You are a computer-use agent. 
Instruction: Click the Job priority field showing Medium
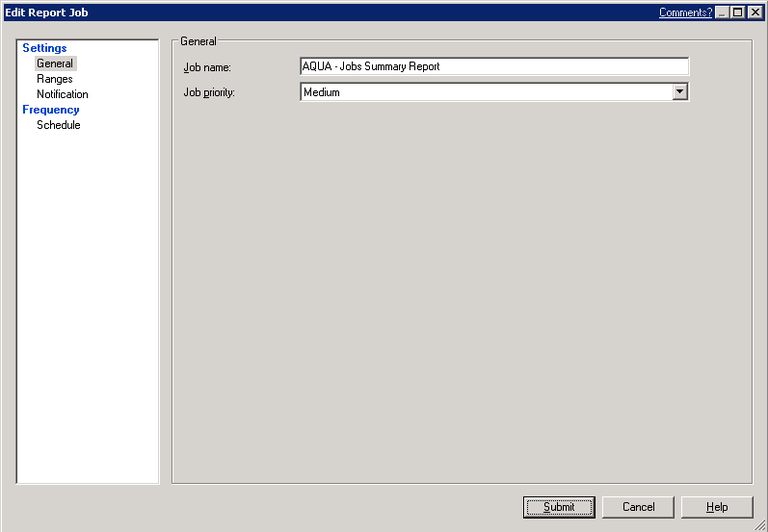[x=485, y=92]
